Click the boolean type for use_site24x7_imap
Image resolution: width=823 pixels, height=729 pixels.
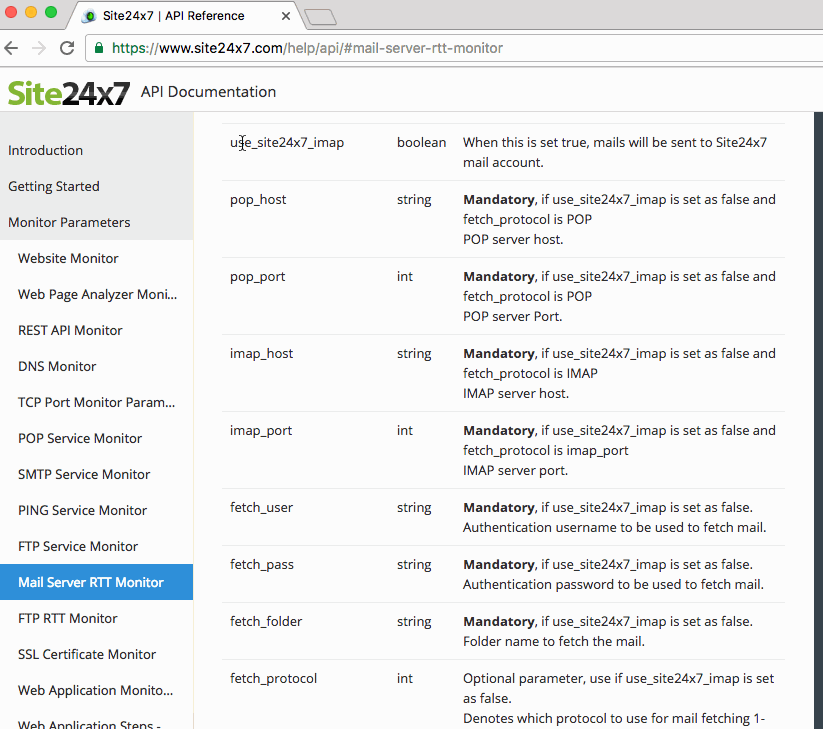pos(421,143)
